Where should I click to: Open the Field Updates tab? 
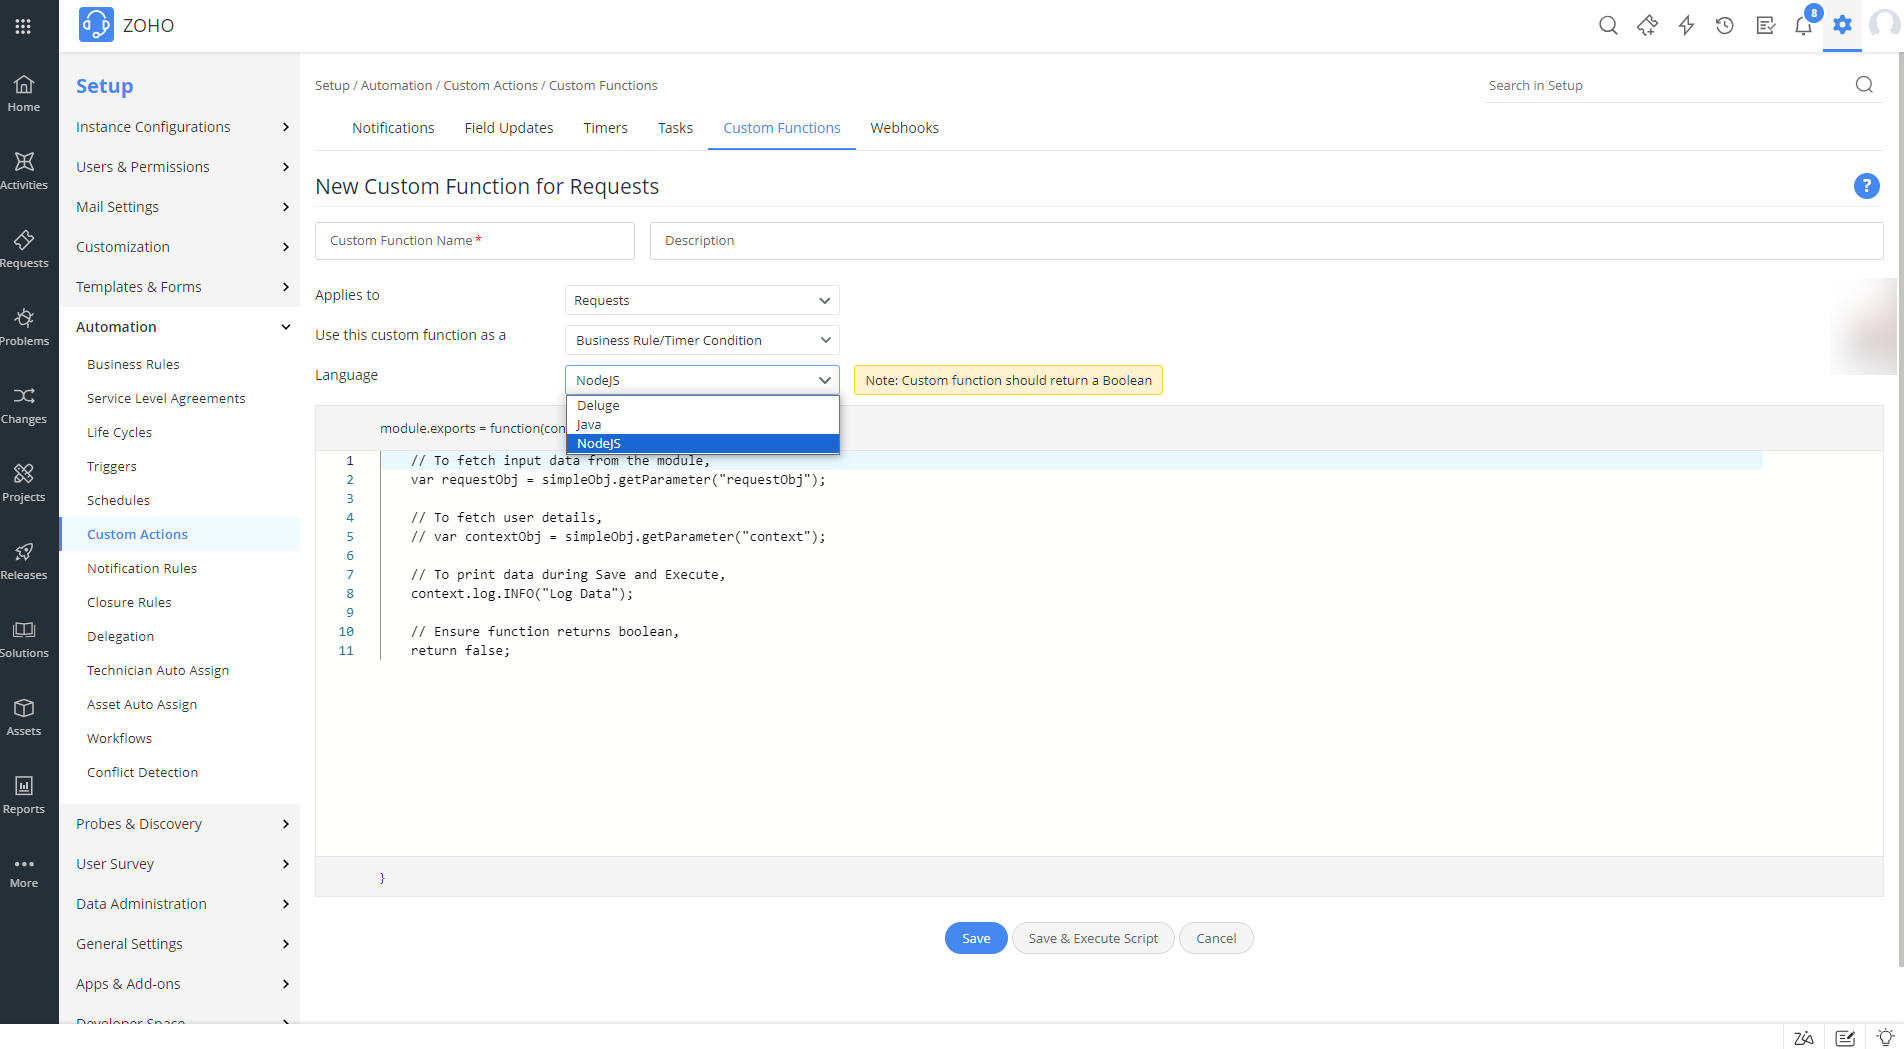508,128
